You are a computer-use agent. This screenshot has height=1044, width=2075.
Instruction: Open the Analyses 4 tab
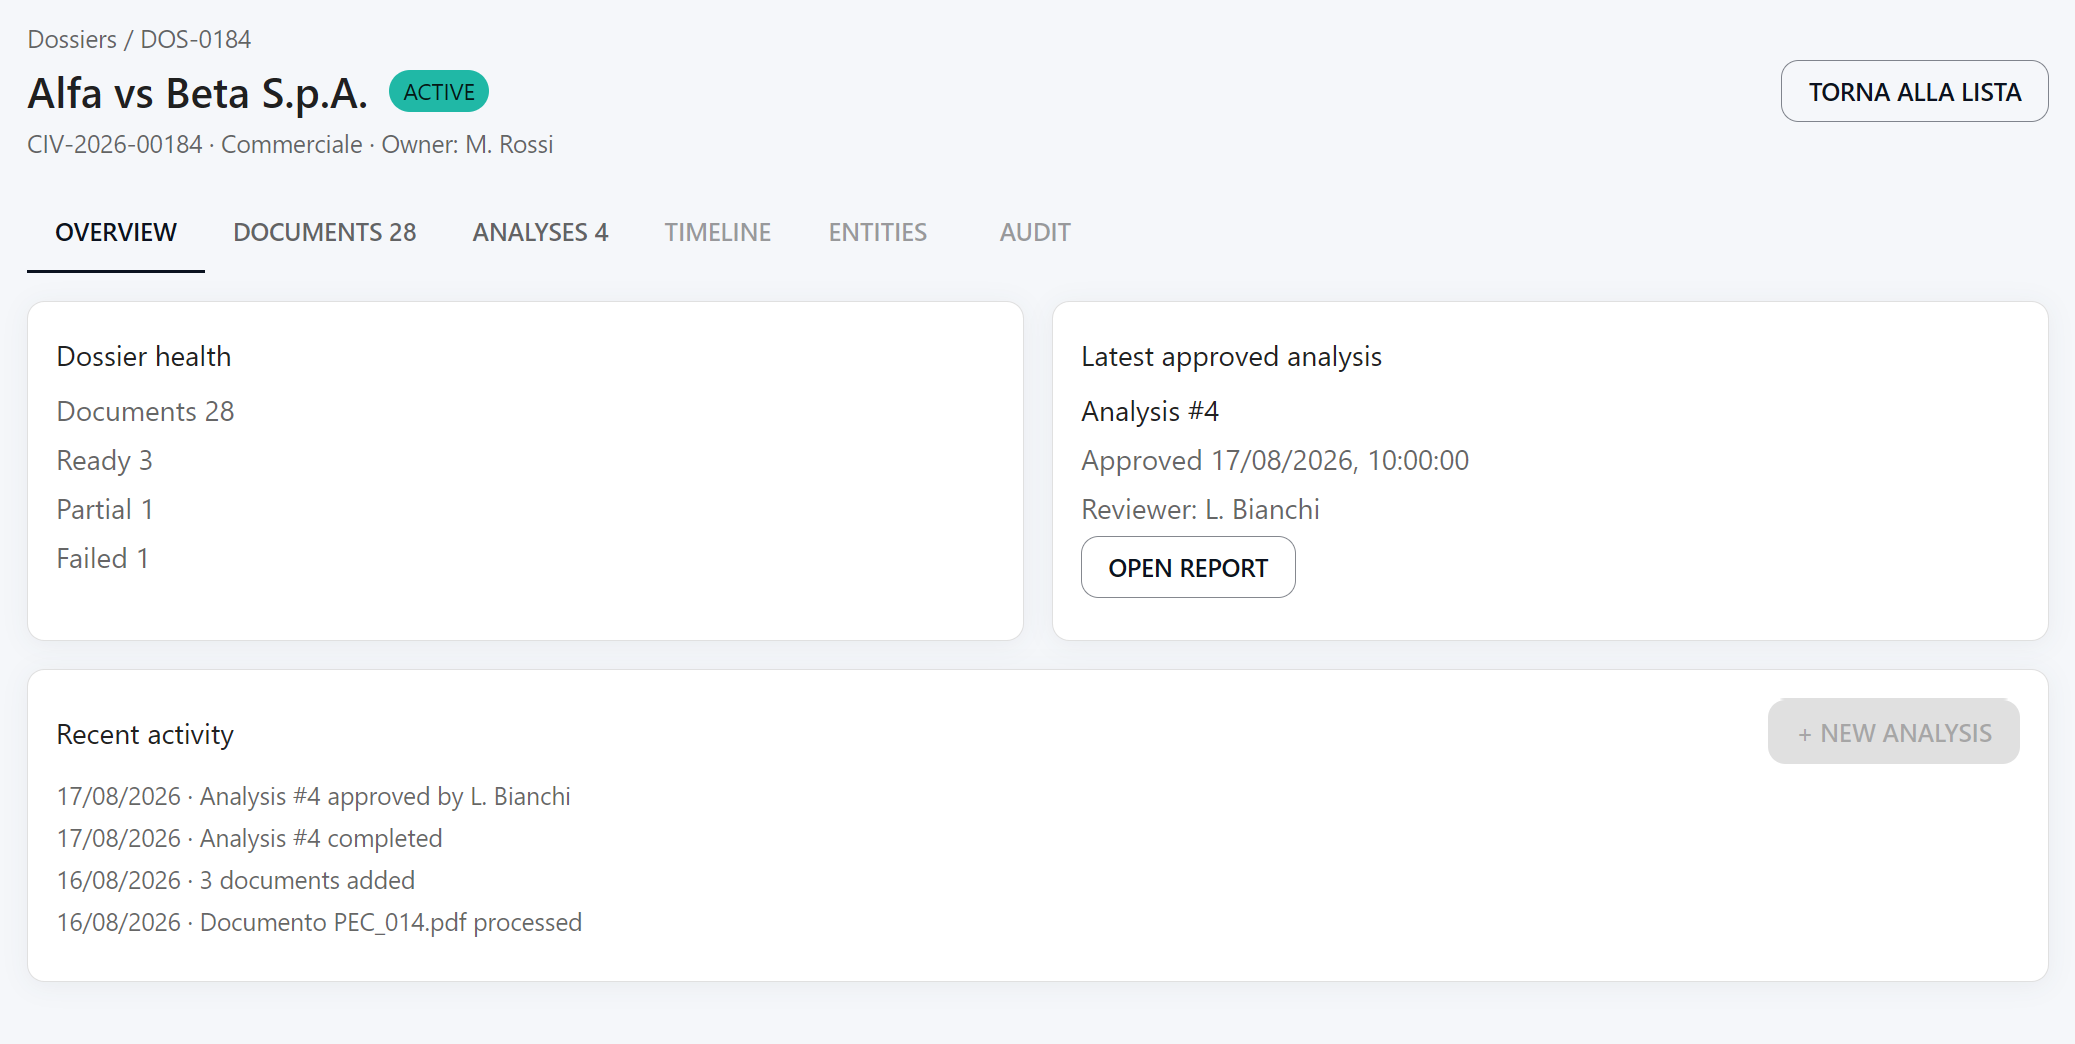[540, 232]
